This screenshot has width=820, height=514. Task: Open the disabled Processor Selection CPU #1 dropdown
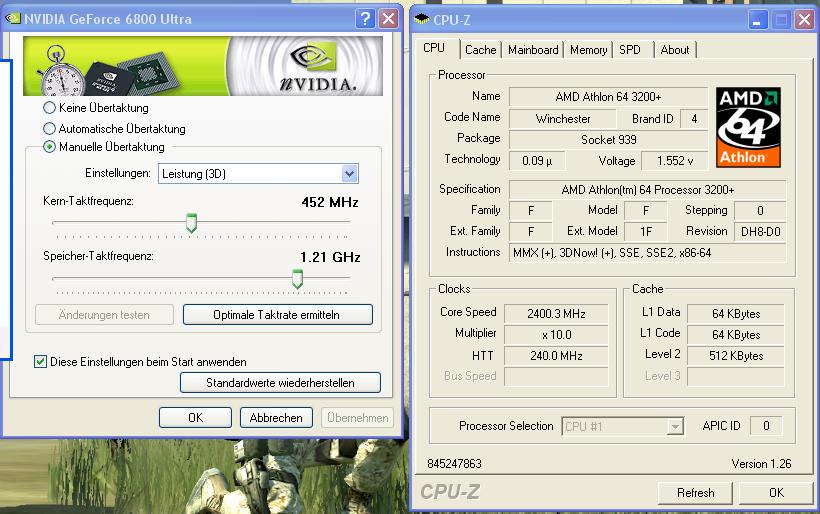[622, 426]
